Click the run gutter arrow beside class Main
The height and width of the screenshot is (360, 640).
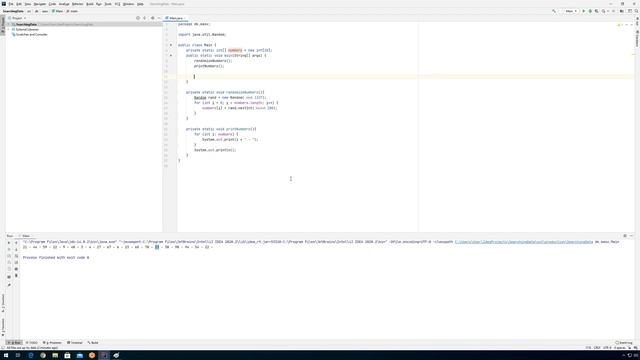coord(171,45)
